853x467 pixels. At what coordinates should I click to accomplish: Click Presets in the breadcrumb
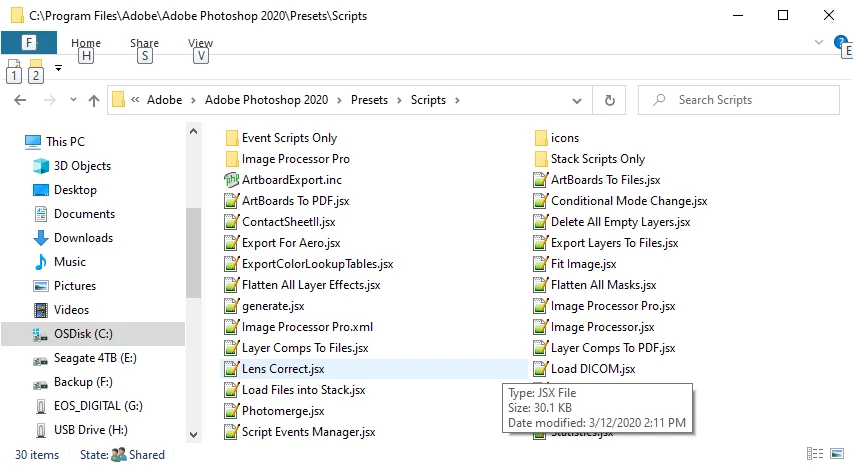(x=369, y=100)
